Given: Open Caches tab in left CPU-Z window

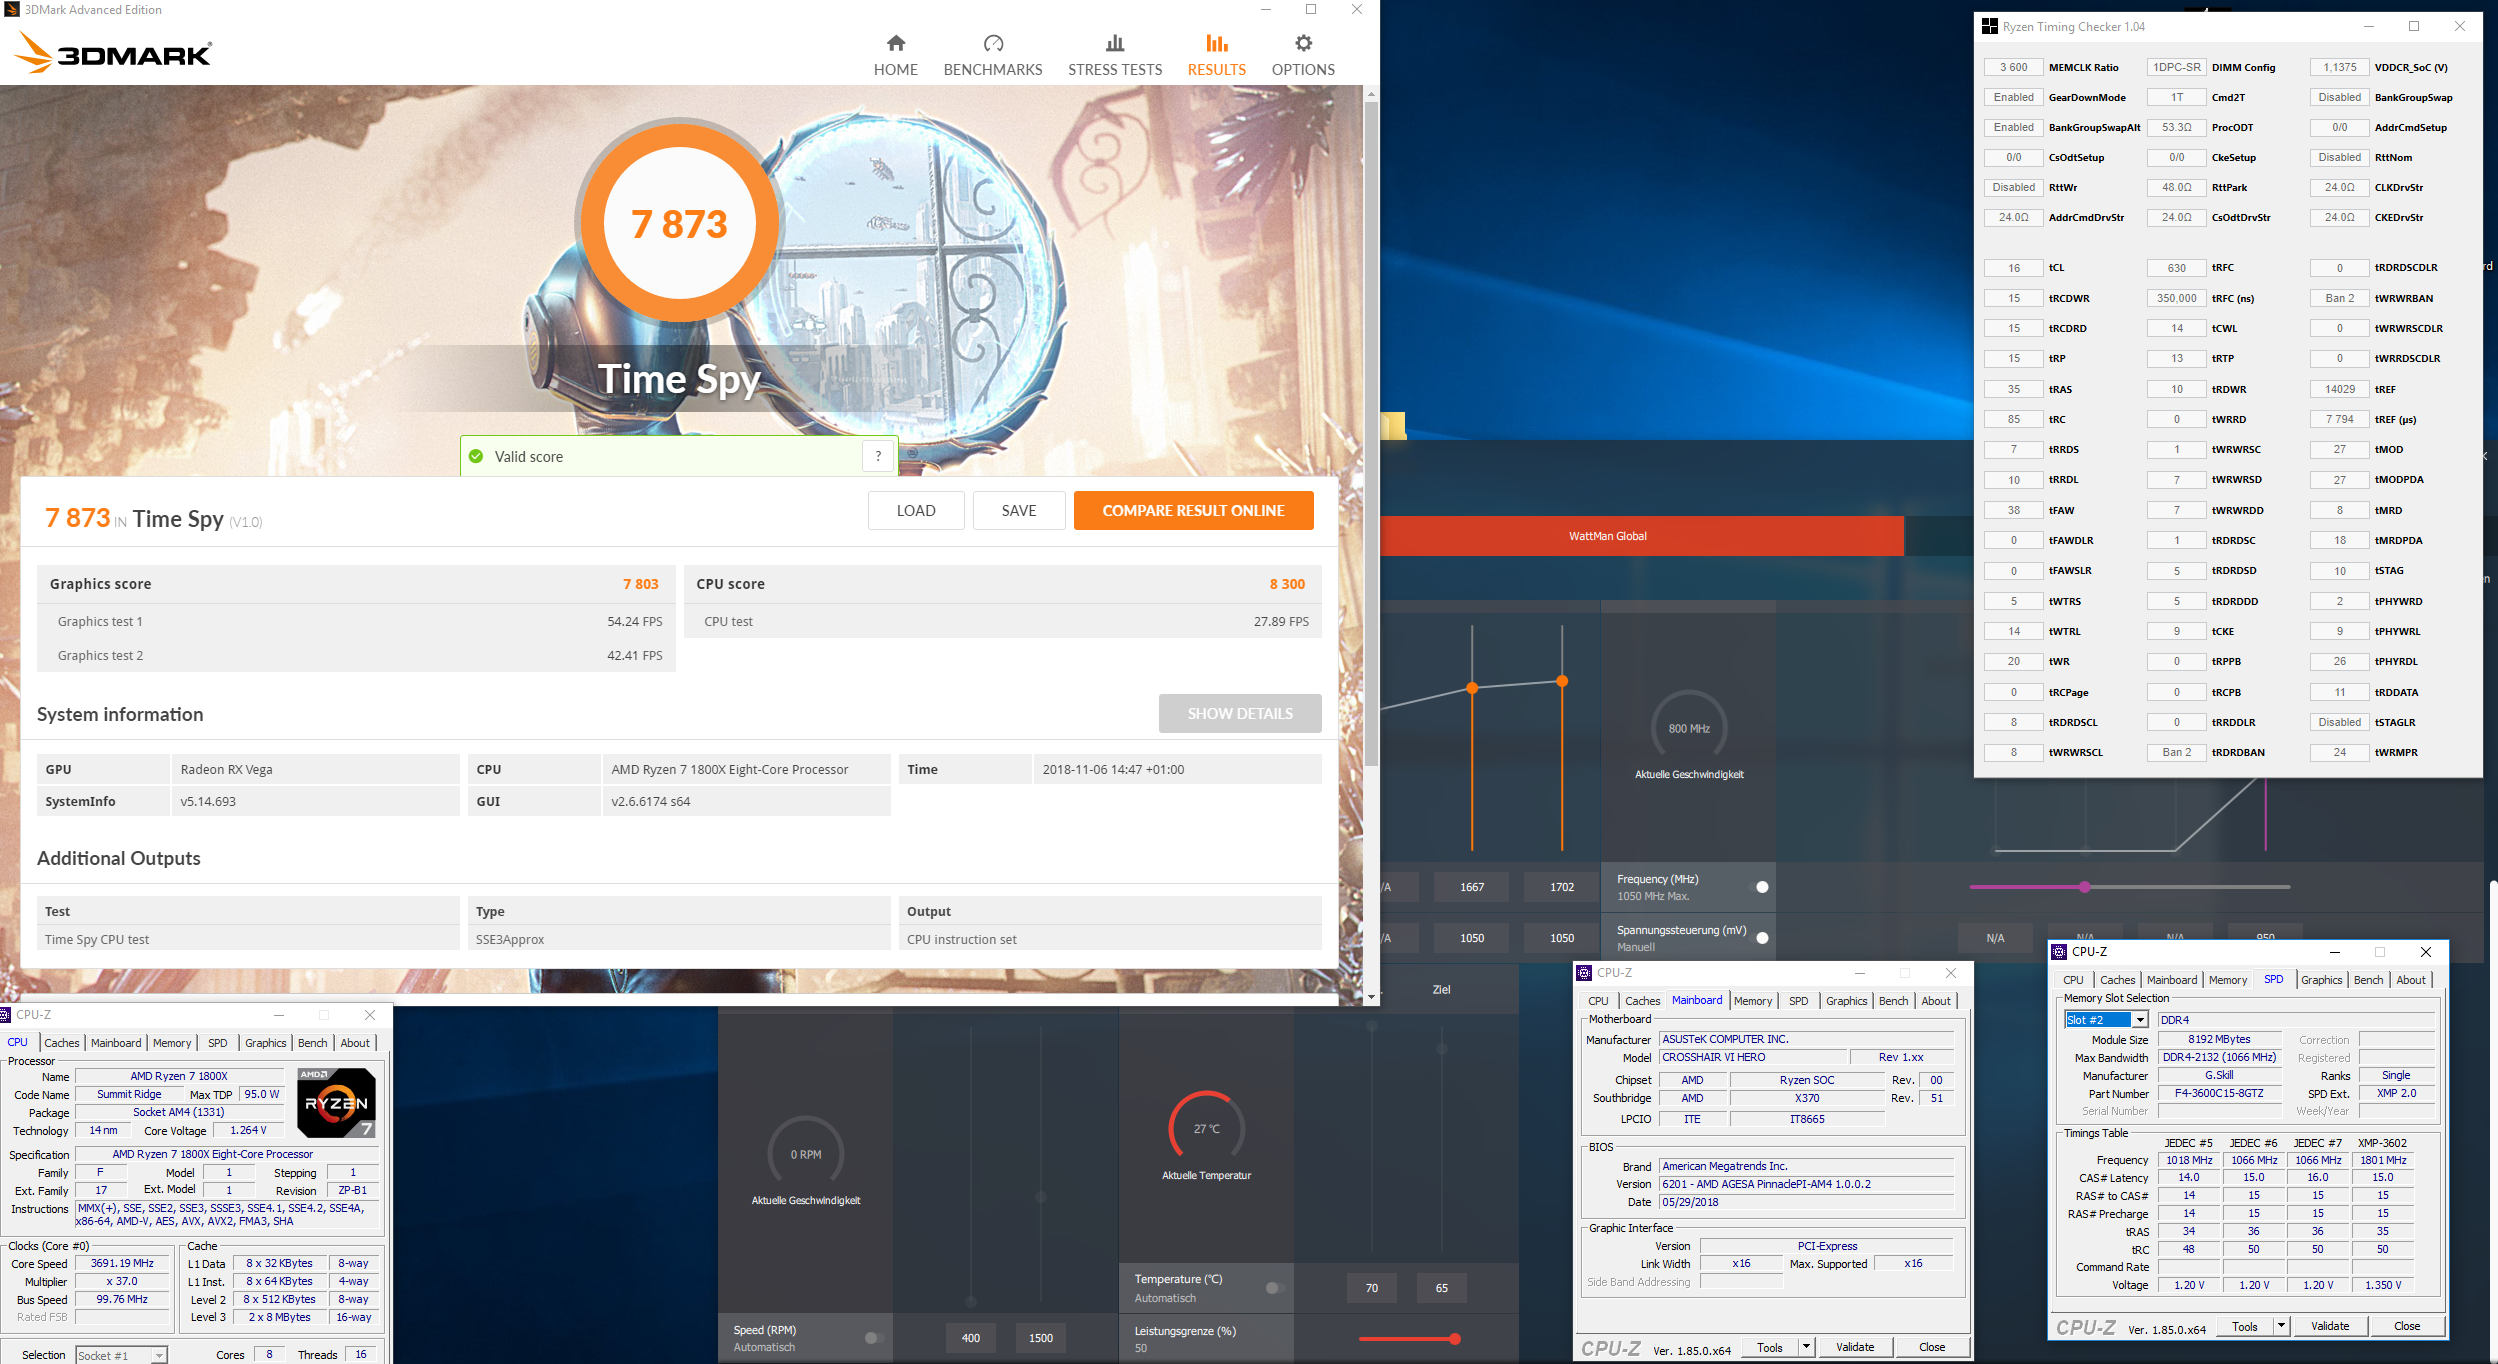Looking at the screenshot, I should 61,1043.
